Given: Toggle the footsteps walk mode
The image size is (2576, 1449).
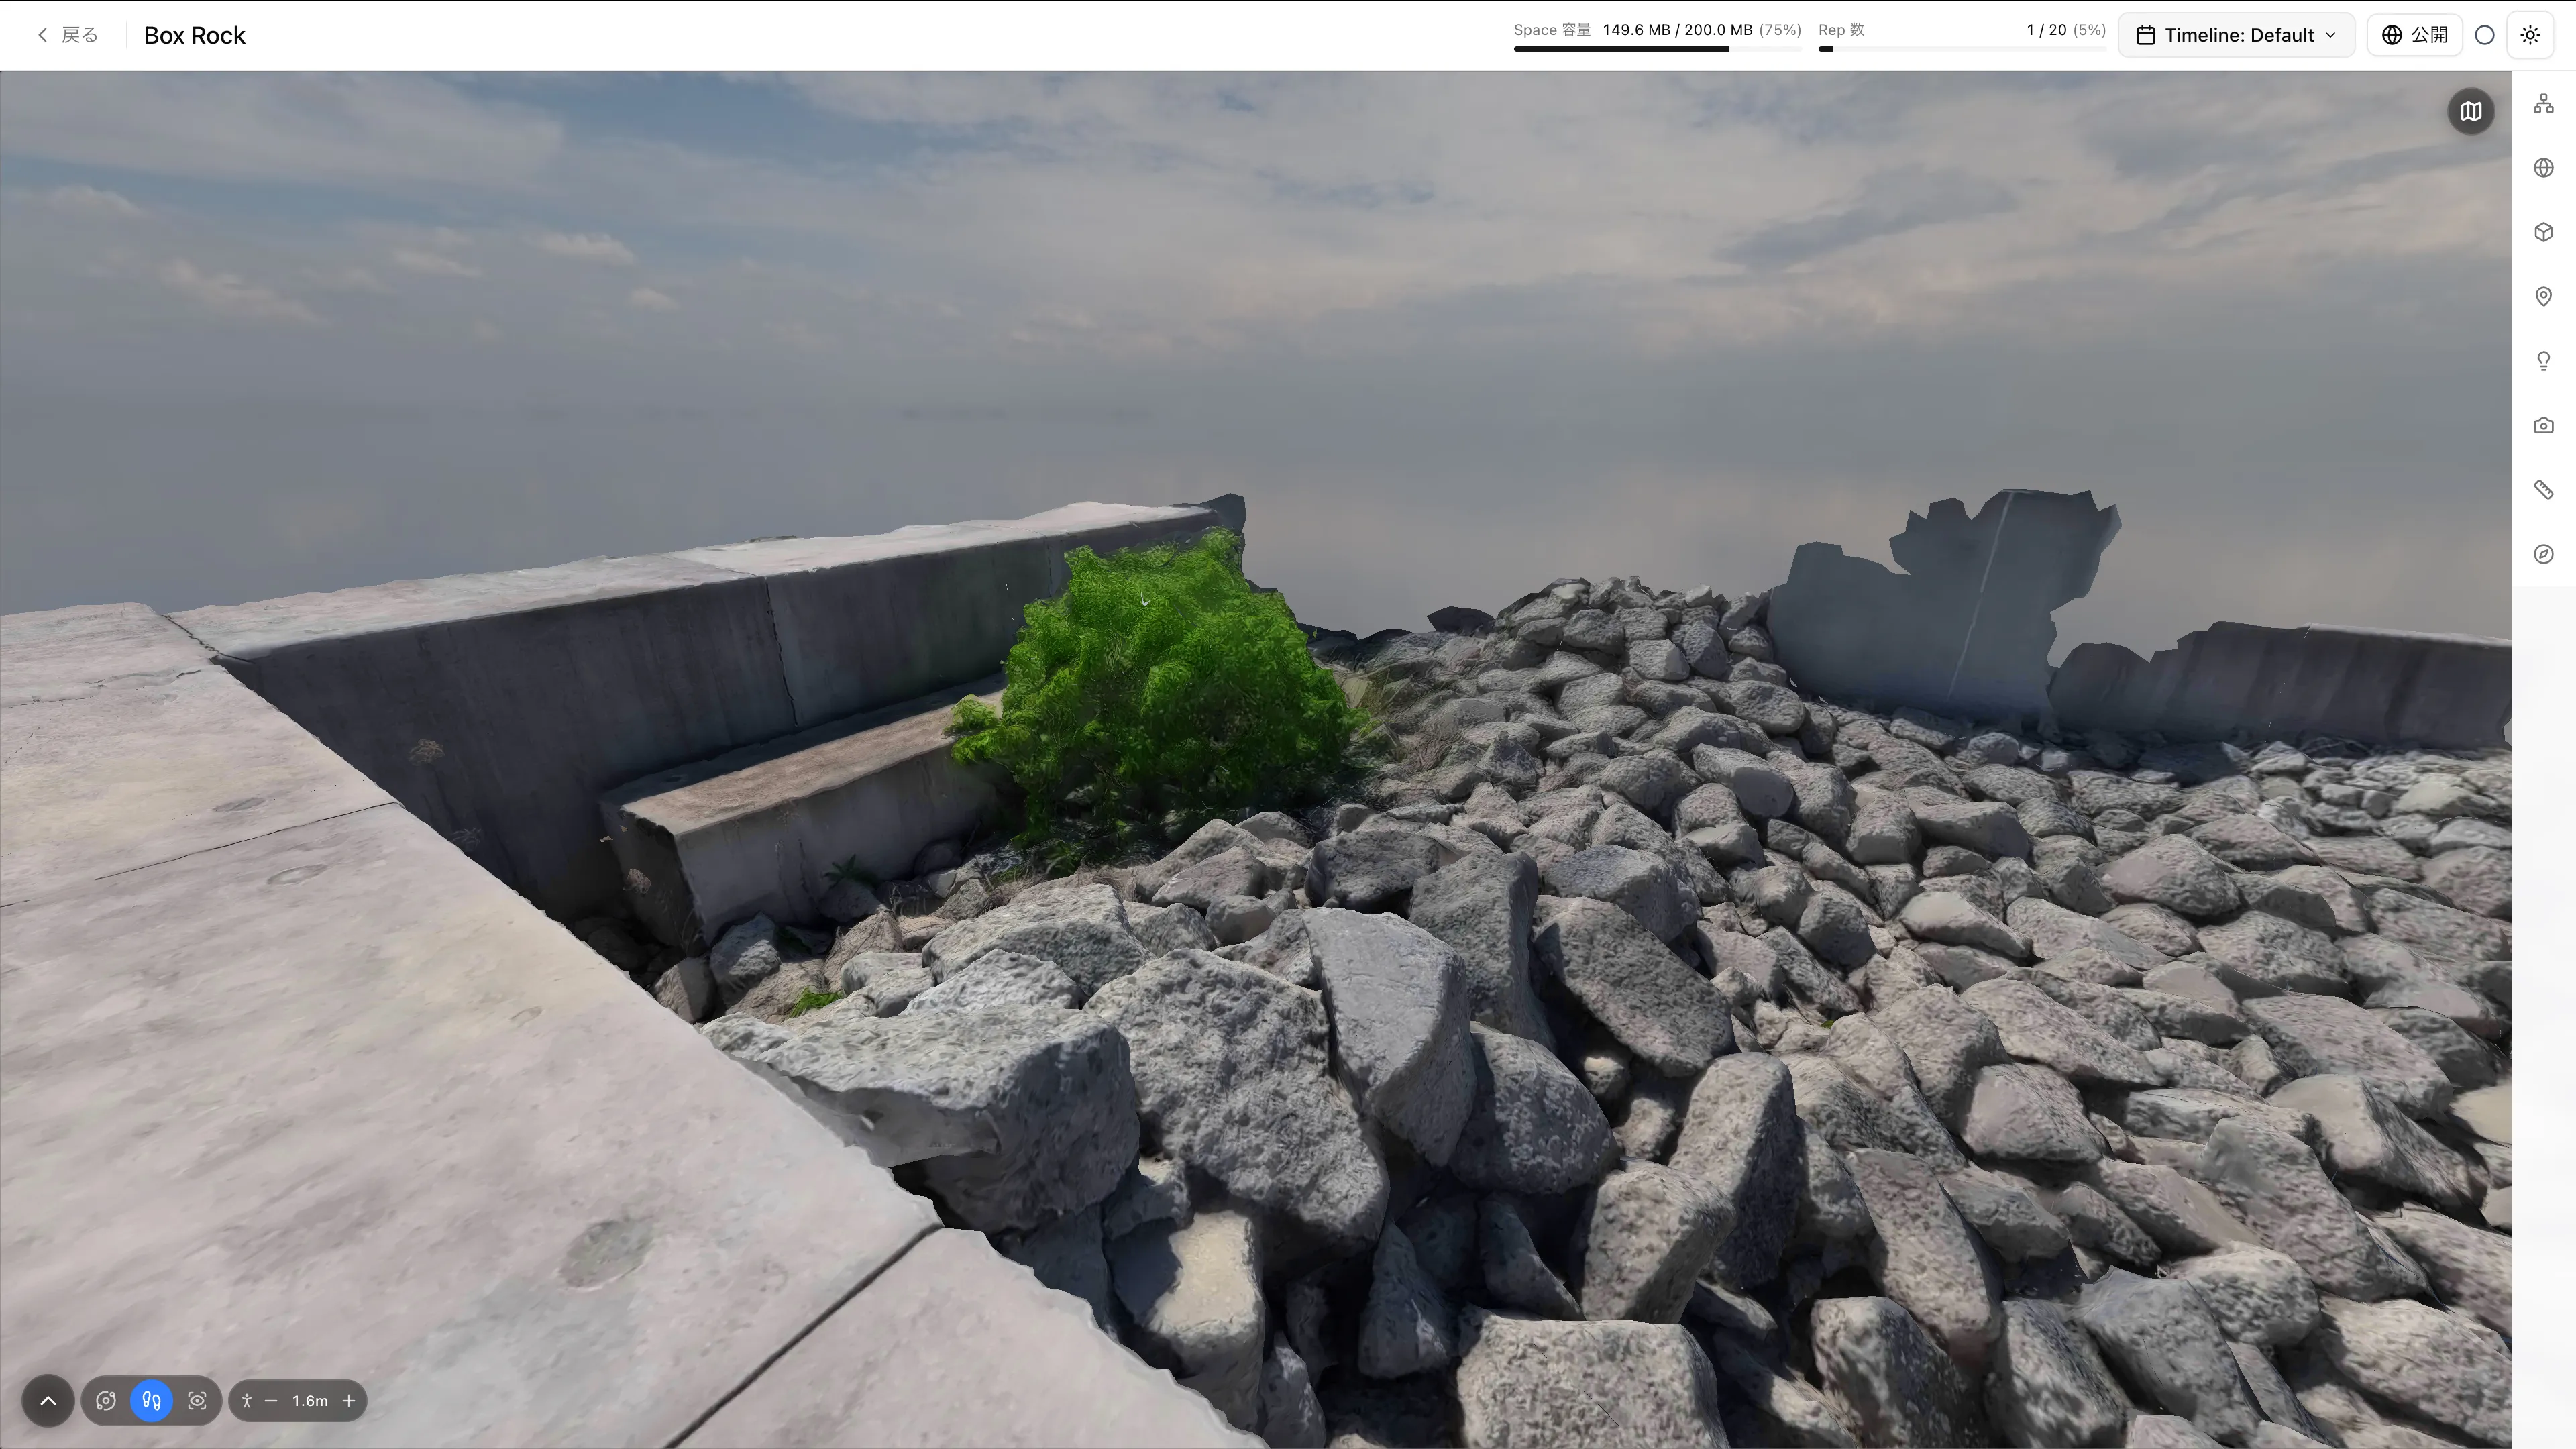Looking at the screenshot, I should point(152,1401).
